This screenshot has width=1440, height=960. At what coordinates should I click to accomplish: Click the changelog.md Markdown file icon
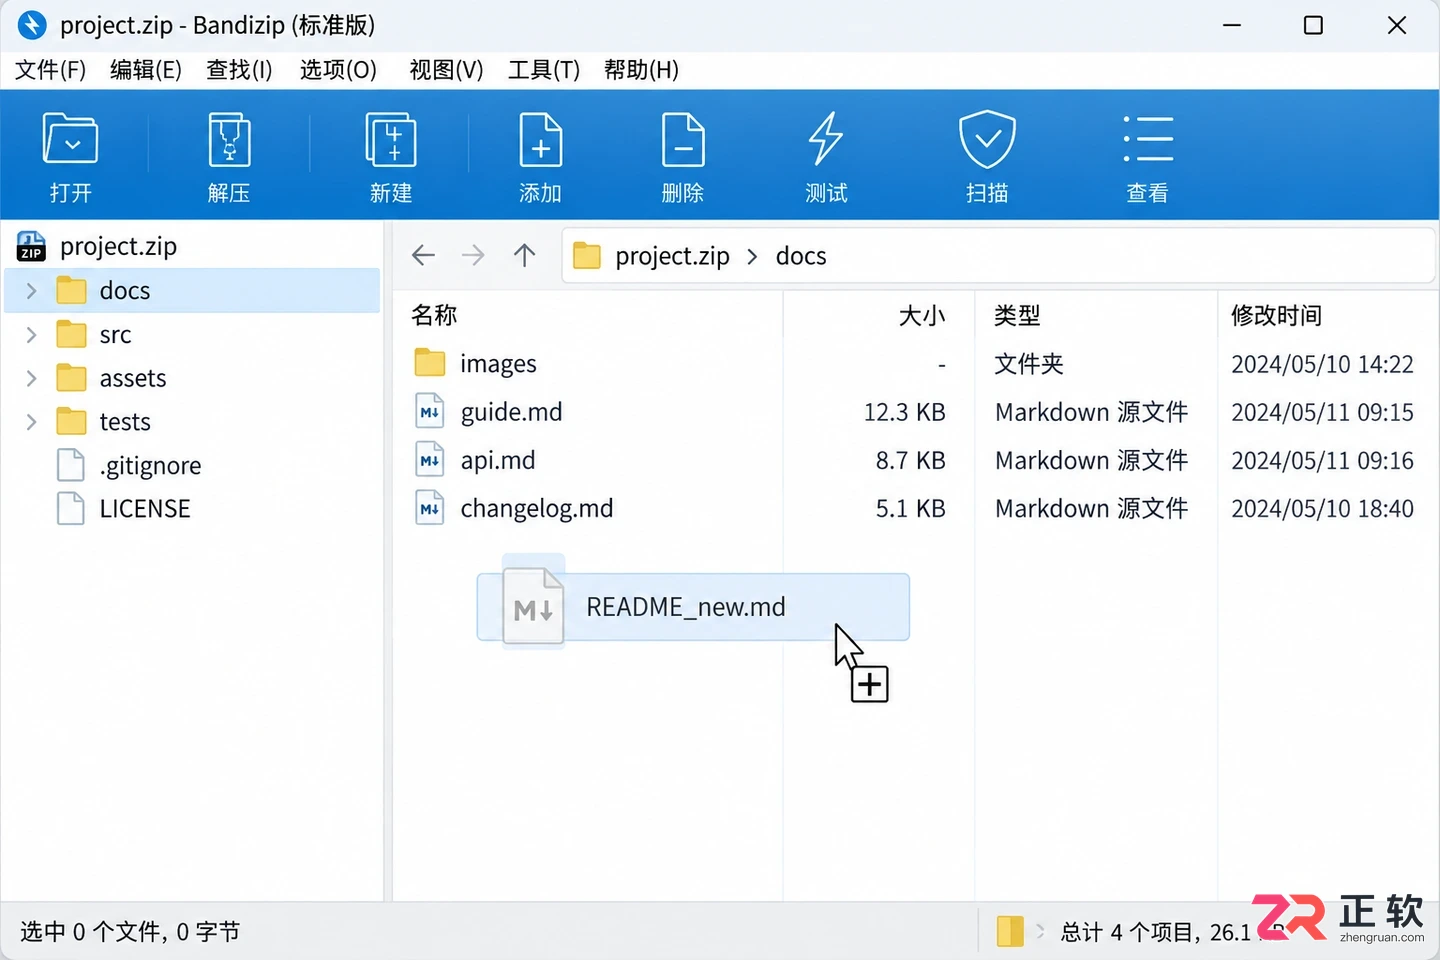click(430, 508)
